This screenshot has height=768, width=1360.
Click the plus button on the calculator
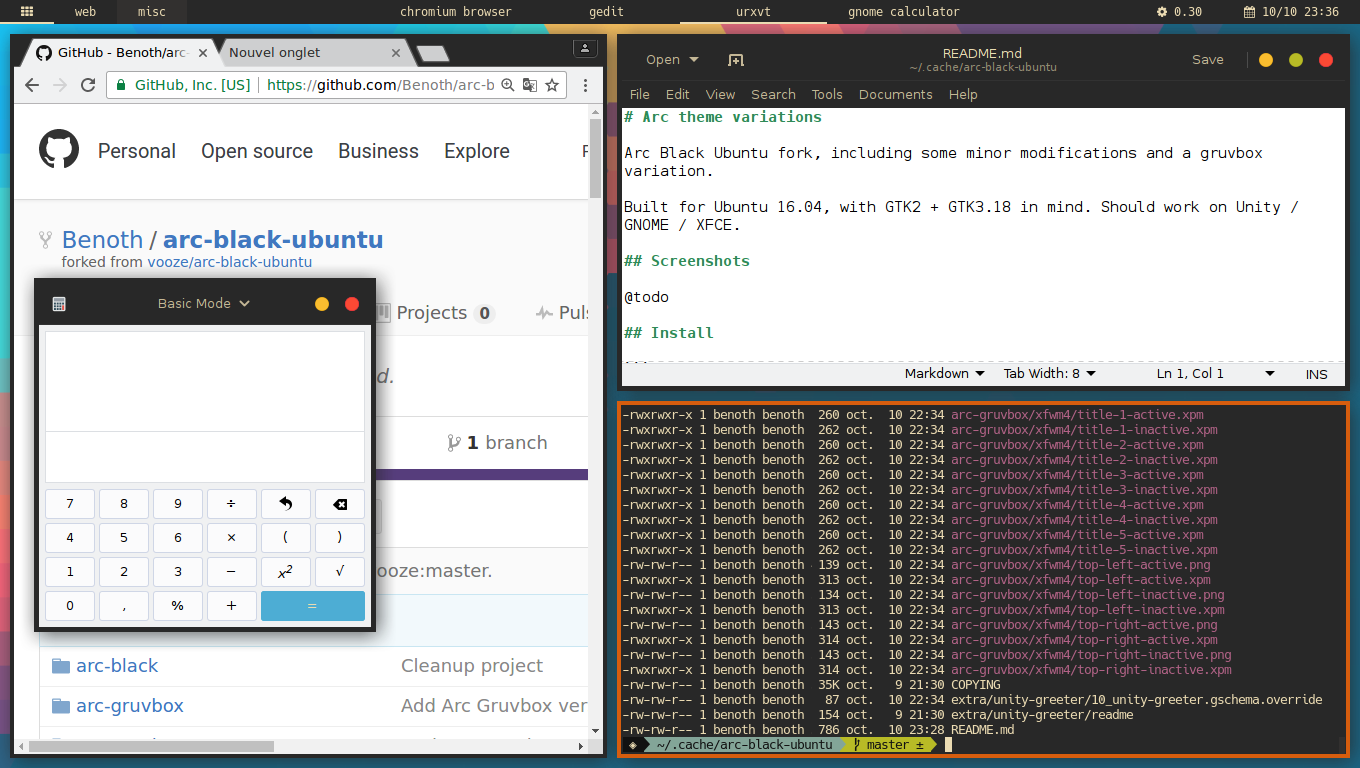(x=232, y=606)
